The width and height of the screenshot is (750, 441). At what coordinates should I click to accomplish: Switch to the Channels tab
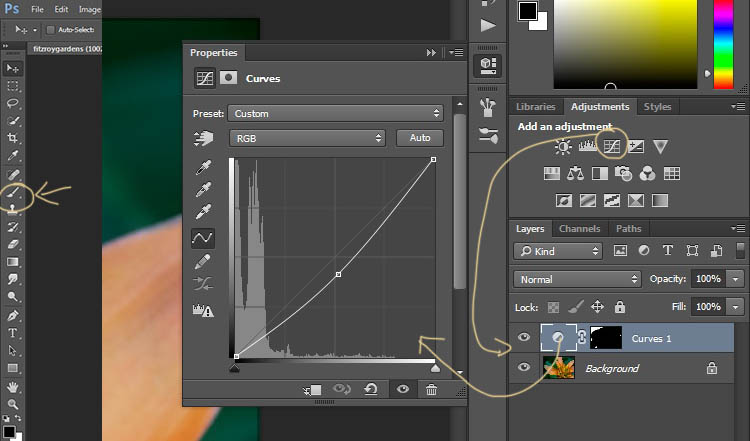coord(579,229)
